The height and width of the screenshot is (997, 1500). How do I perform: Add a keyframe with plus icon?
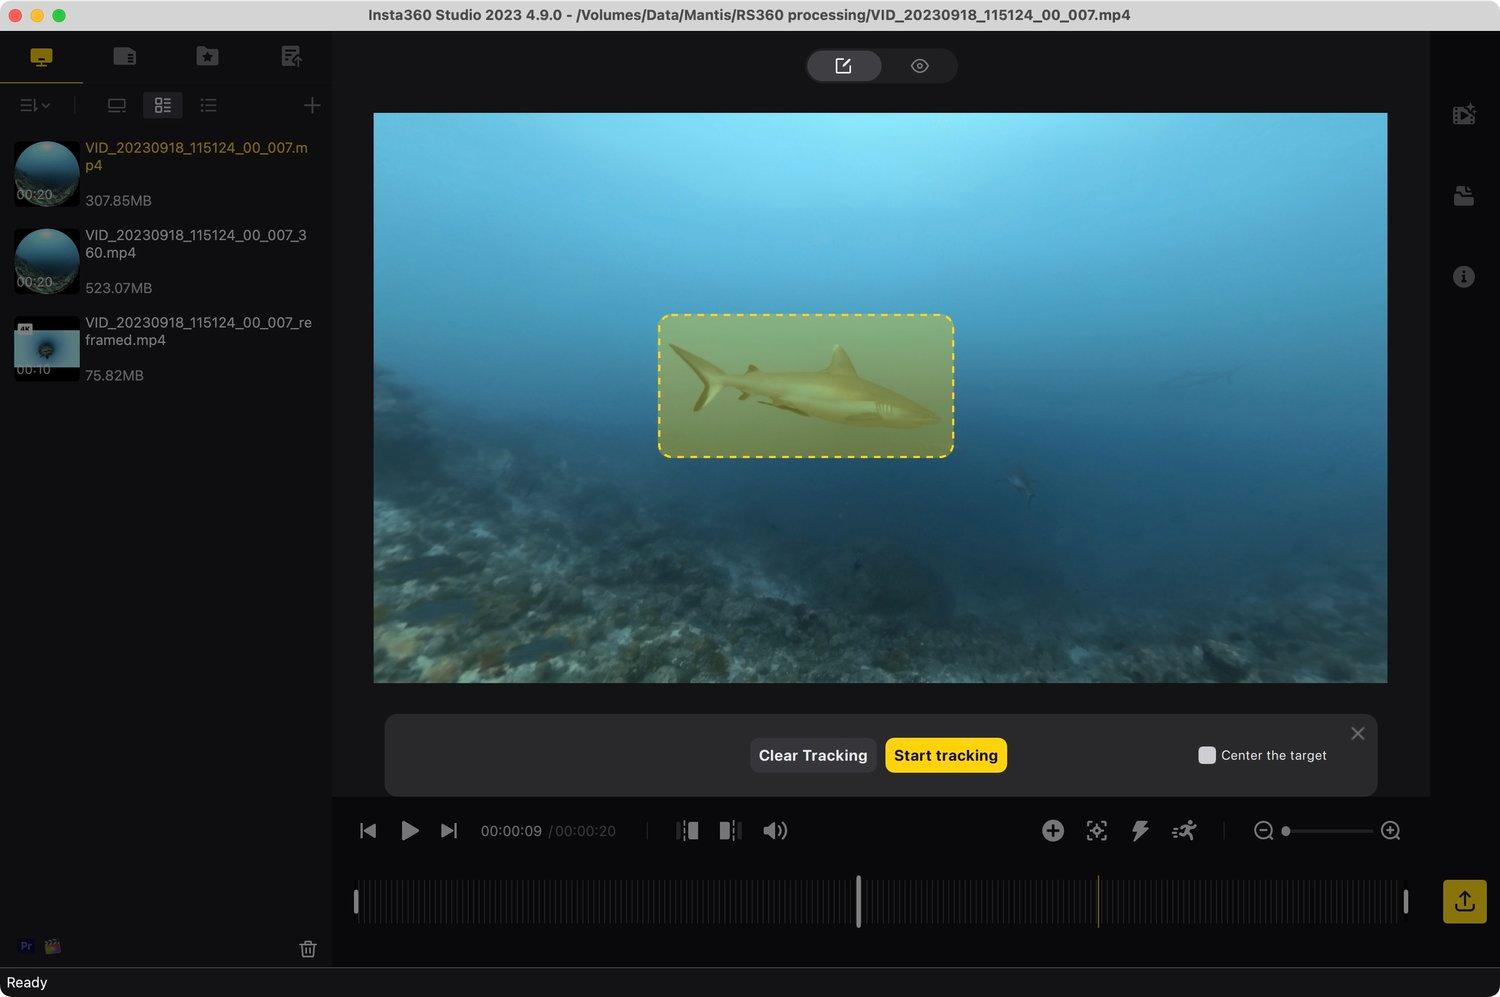1052,831
